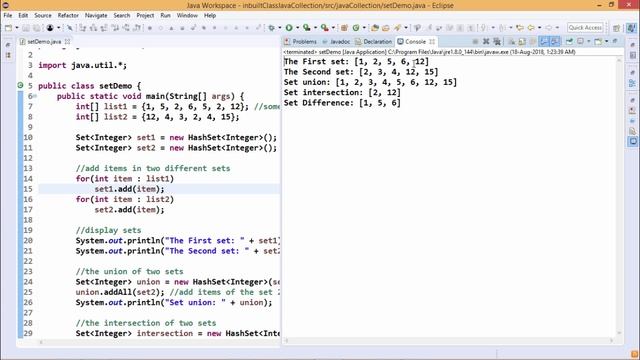
Task: Click code line 'union.addAll(set2);'
Action: coord(120,292)
